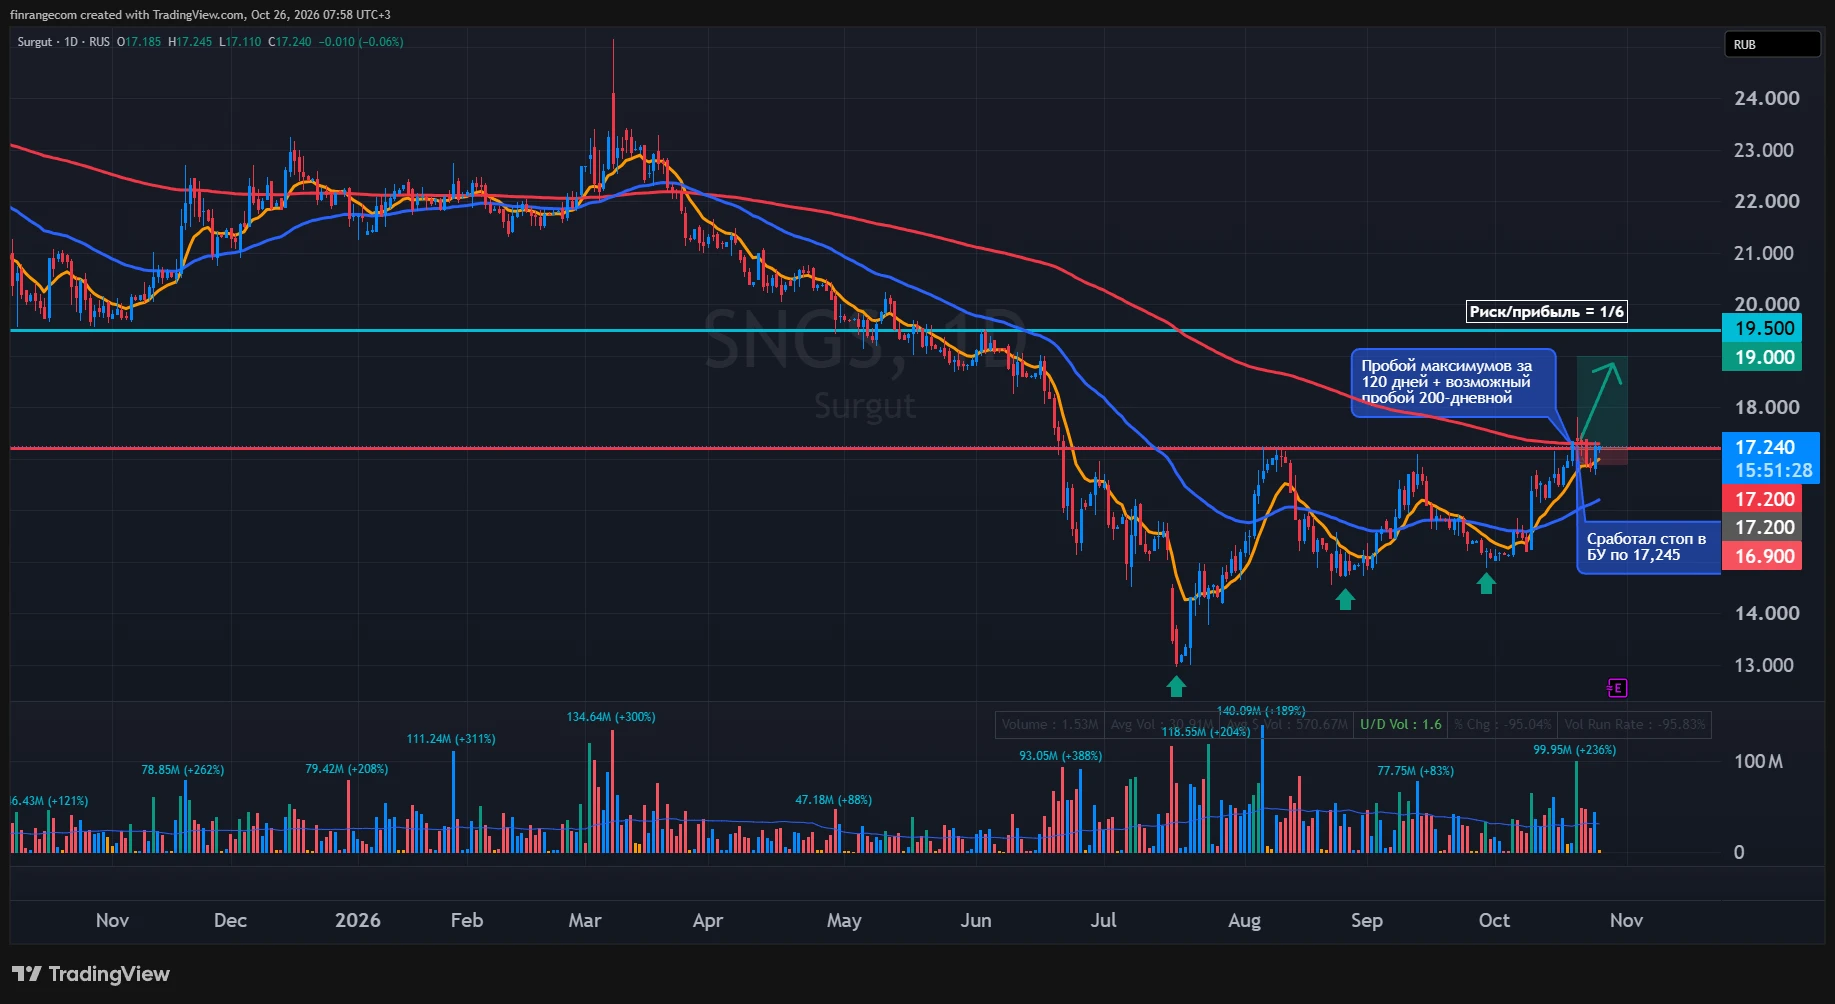Click the 79.42M (+208%) volume label
1835x1004 pixels.
tap(347, 769)
